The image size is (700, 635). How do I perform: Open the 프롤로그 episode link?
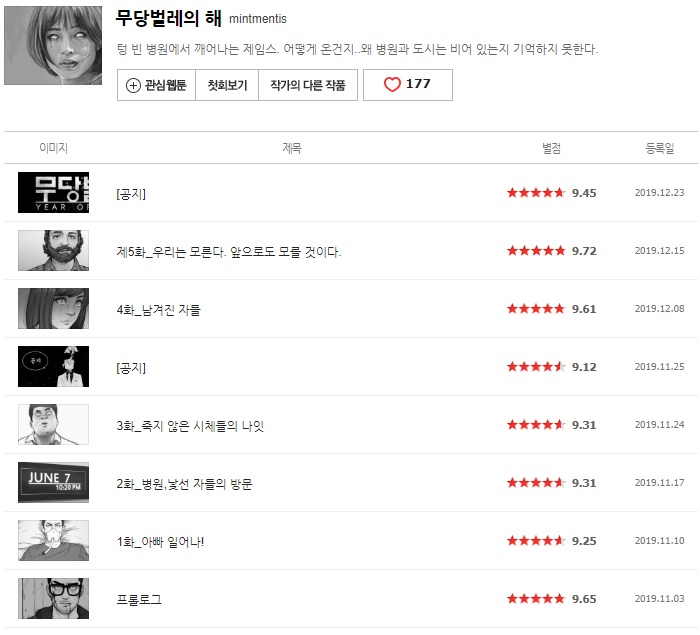coord(139,599)
